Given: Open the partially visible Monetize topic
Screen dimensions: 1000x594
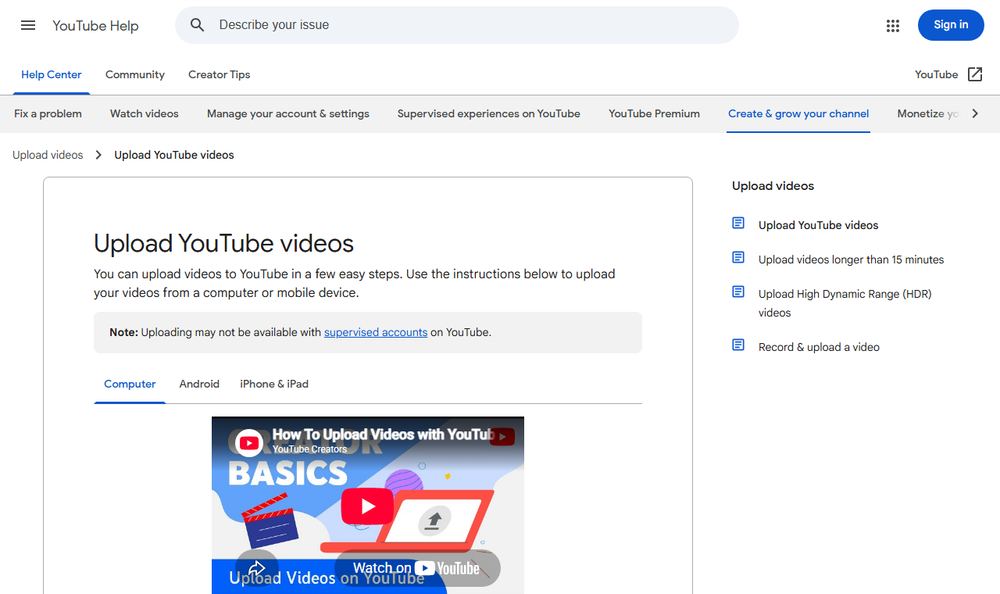Looking at the screenshot, I should (x=927, y=114).
